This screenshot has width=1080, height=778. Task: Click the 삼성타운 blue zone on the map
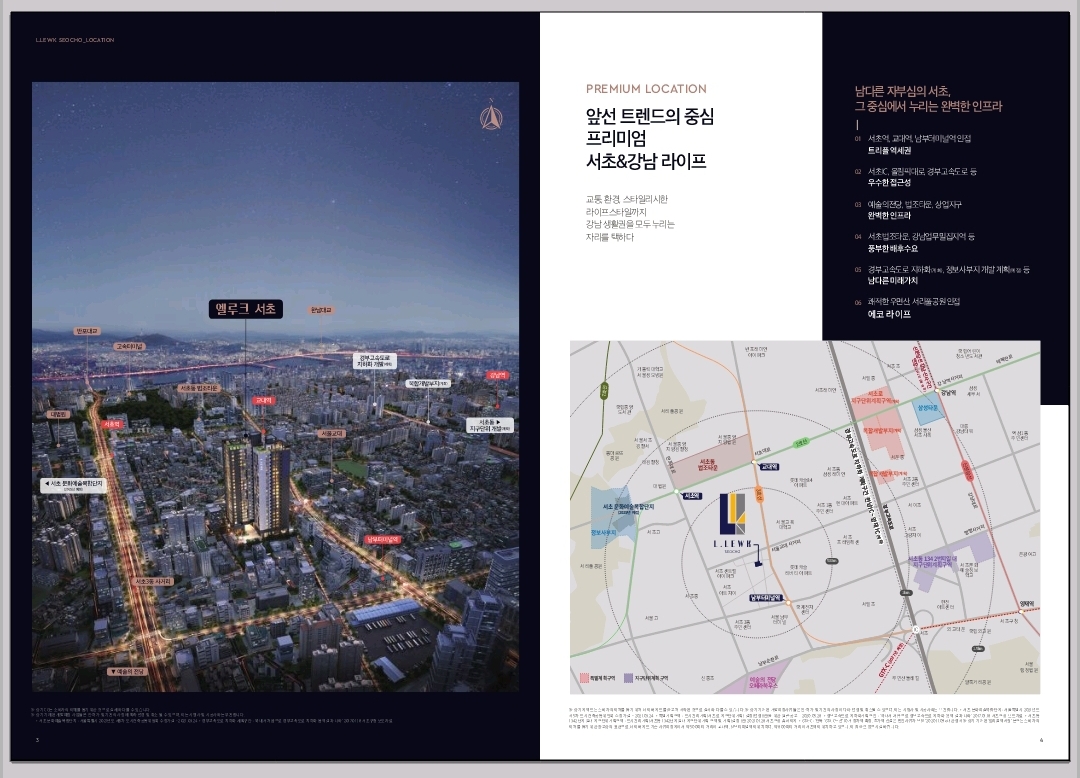[928, 408]
